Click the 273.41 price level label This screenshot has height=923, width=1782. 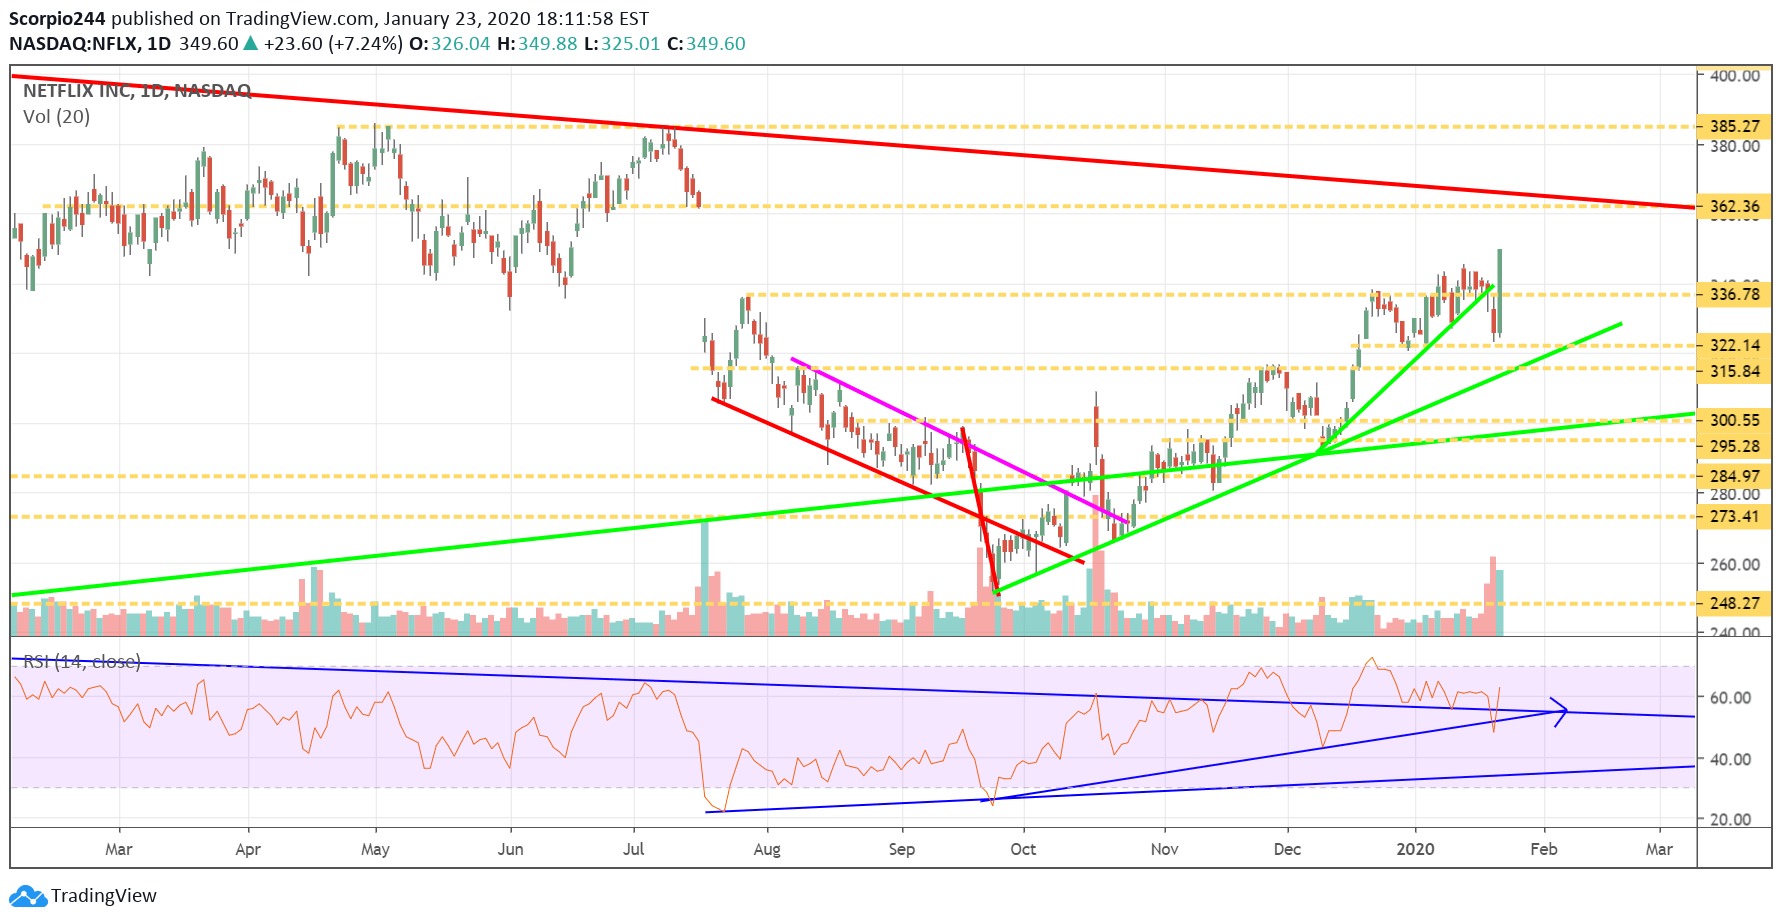coord(1735,516)
